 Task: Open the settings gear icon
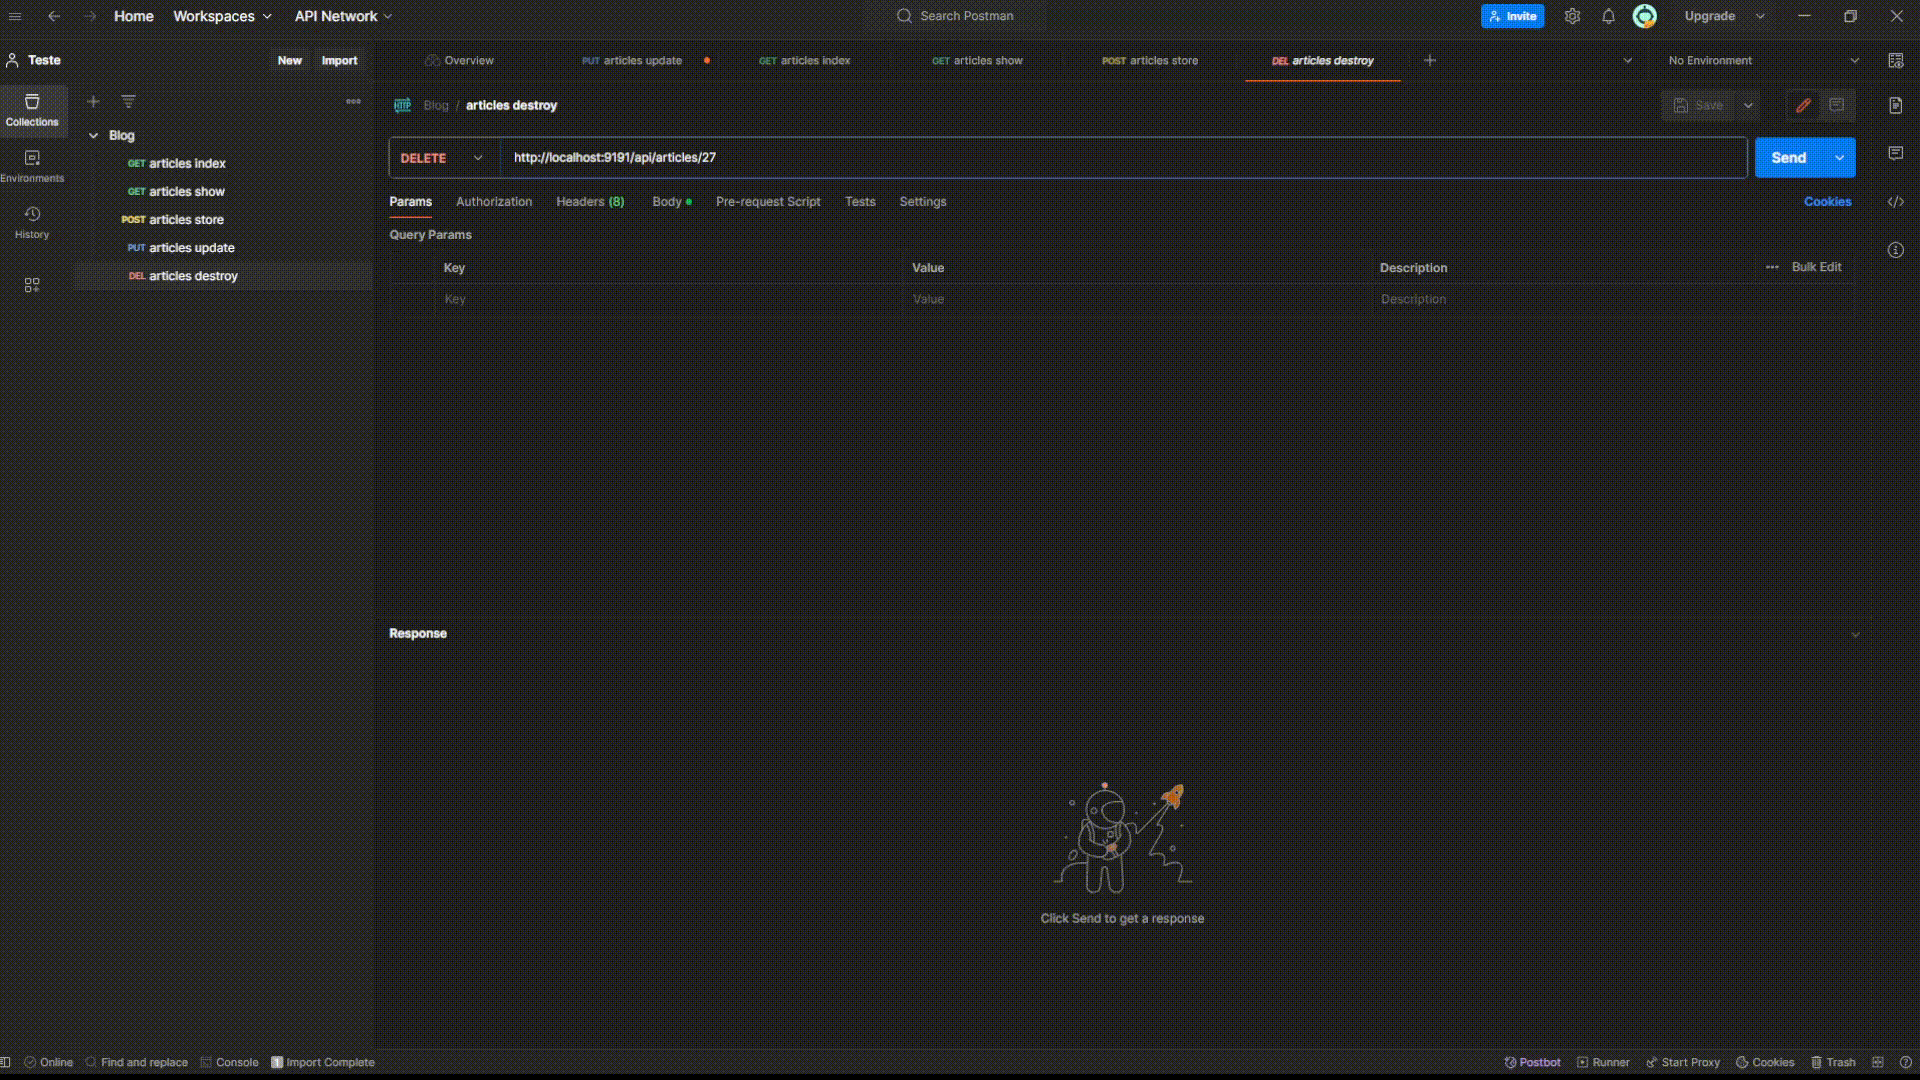(x=1572, y=16)
